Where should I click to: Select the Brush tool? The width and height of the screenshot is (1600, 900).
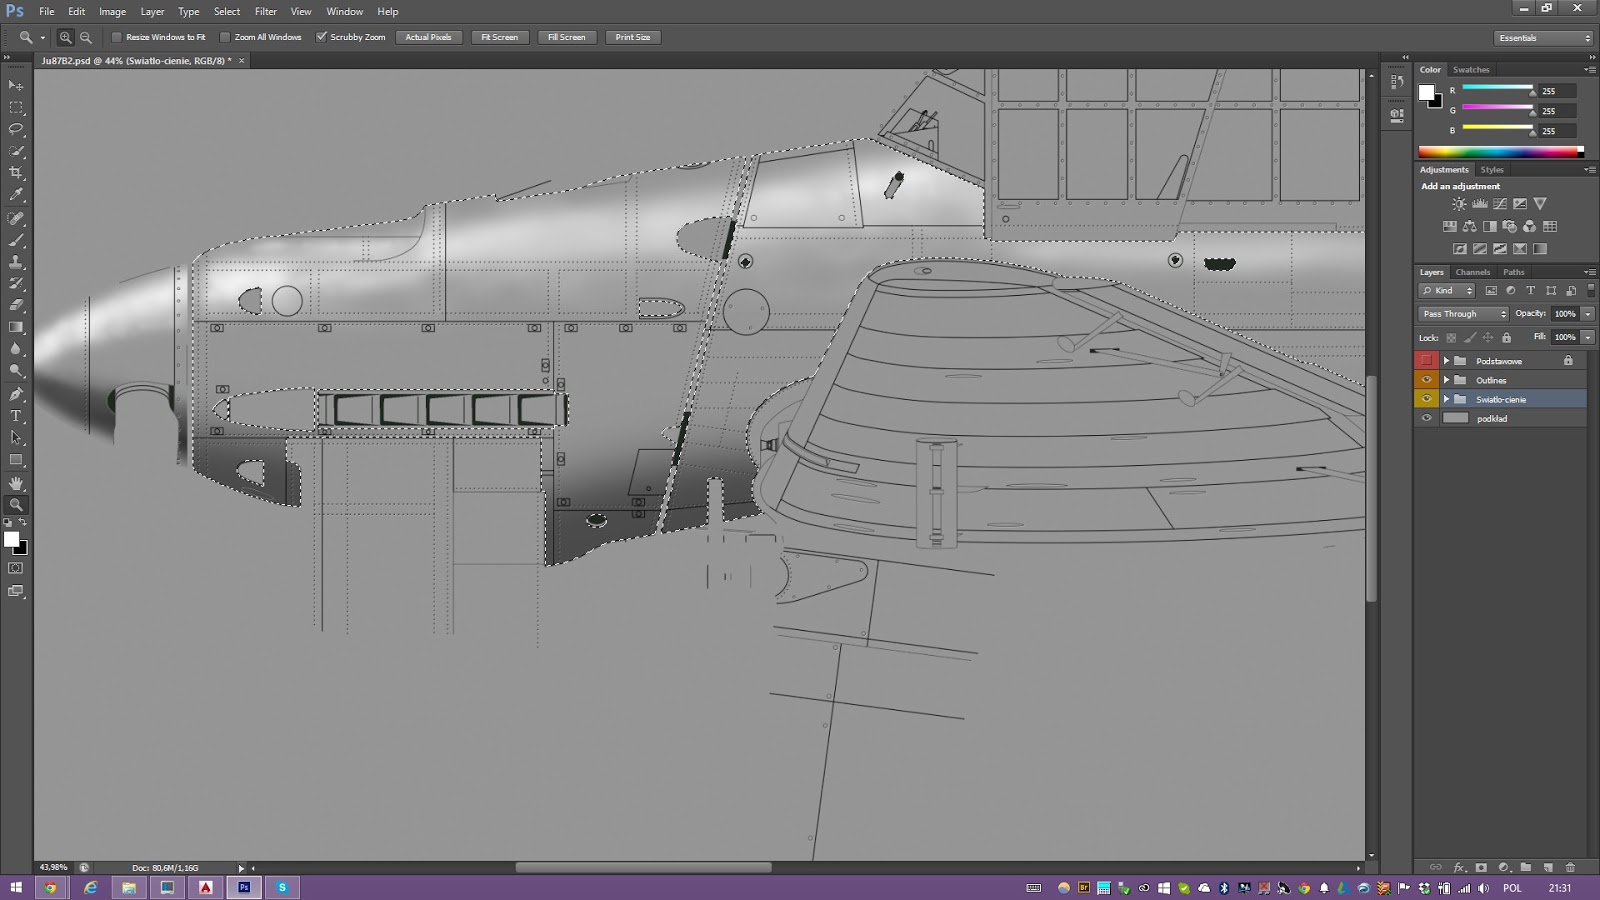(x=16, y=240)
